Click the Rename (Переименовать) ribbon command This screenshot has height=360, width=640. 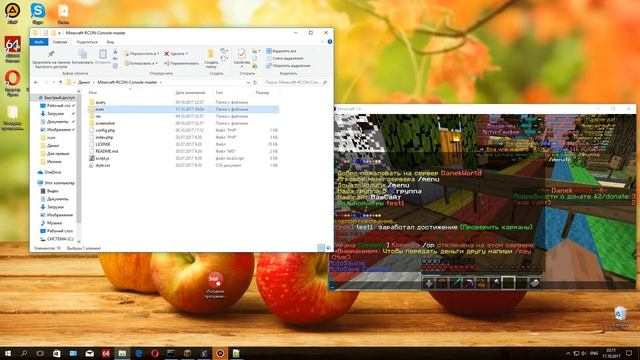(x=181, y=63)
